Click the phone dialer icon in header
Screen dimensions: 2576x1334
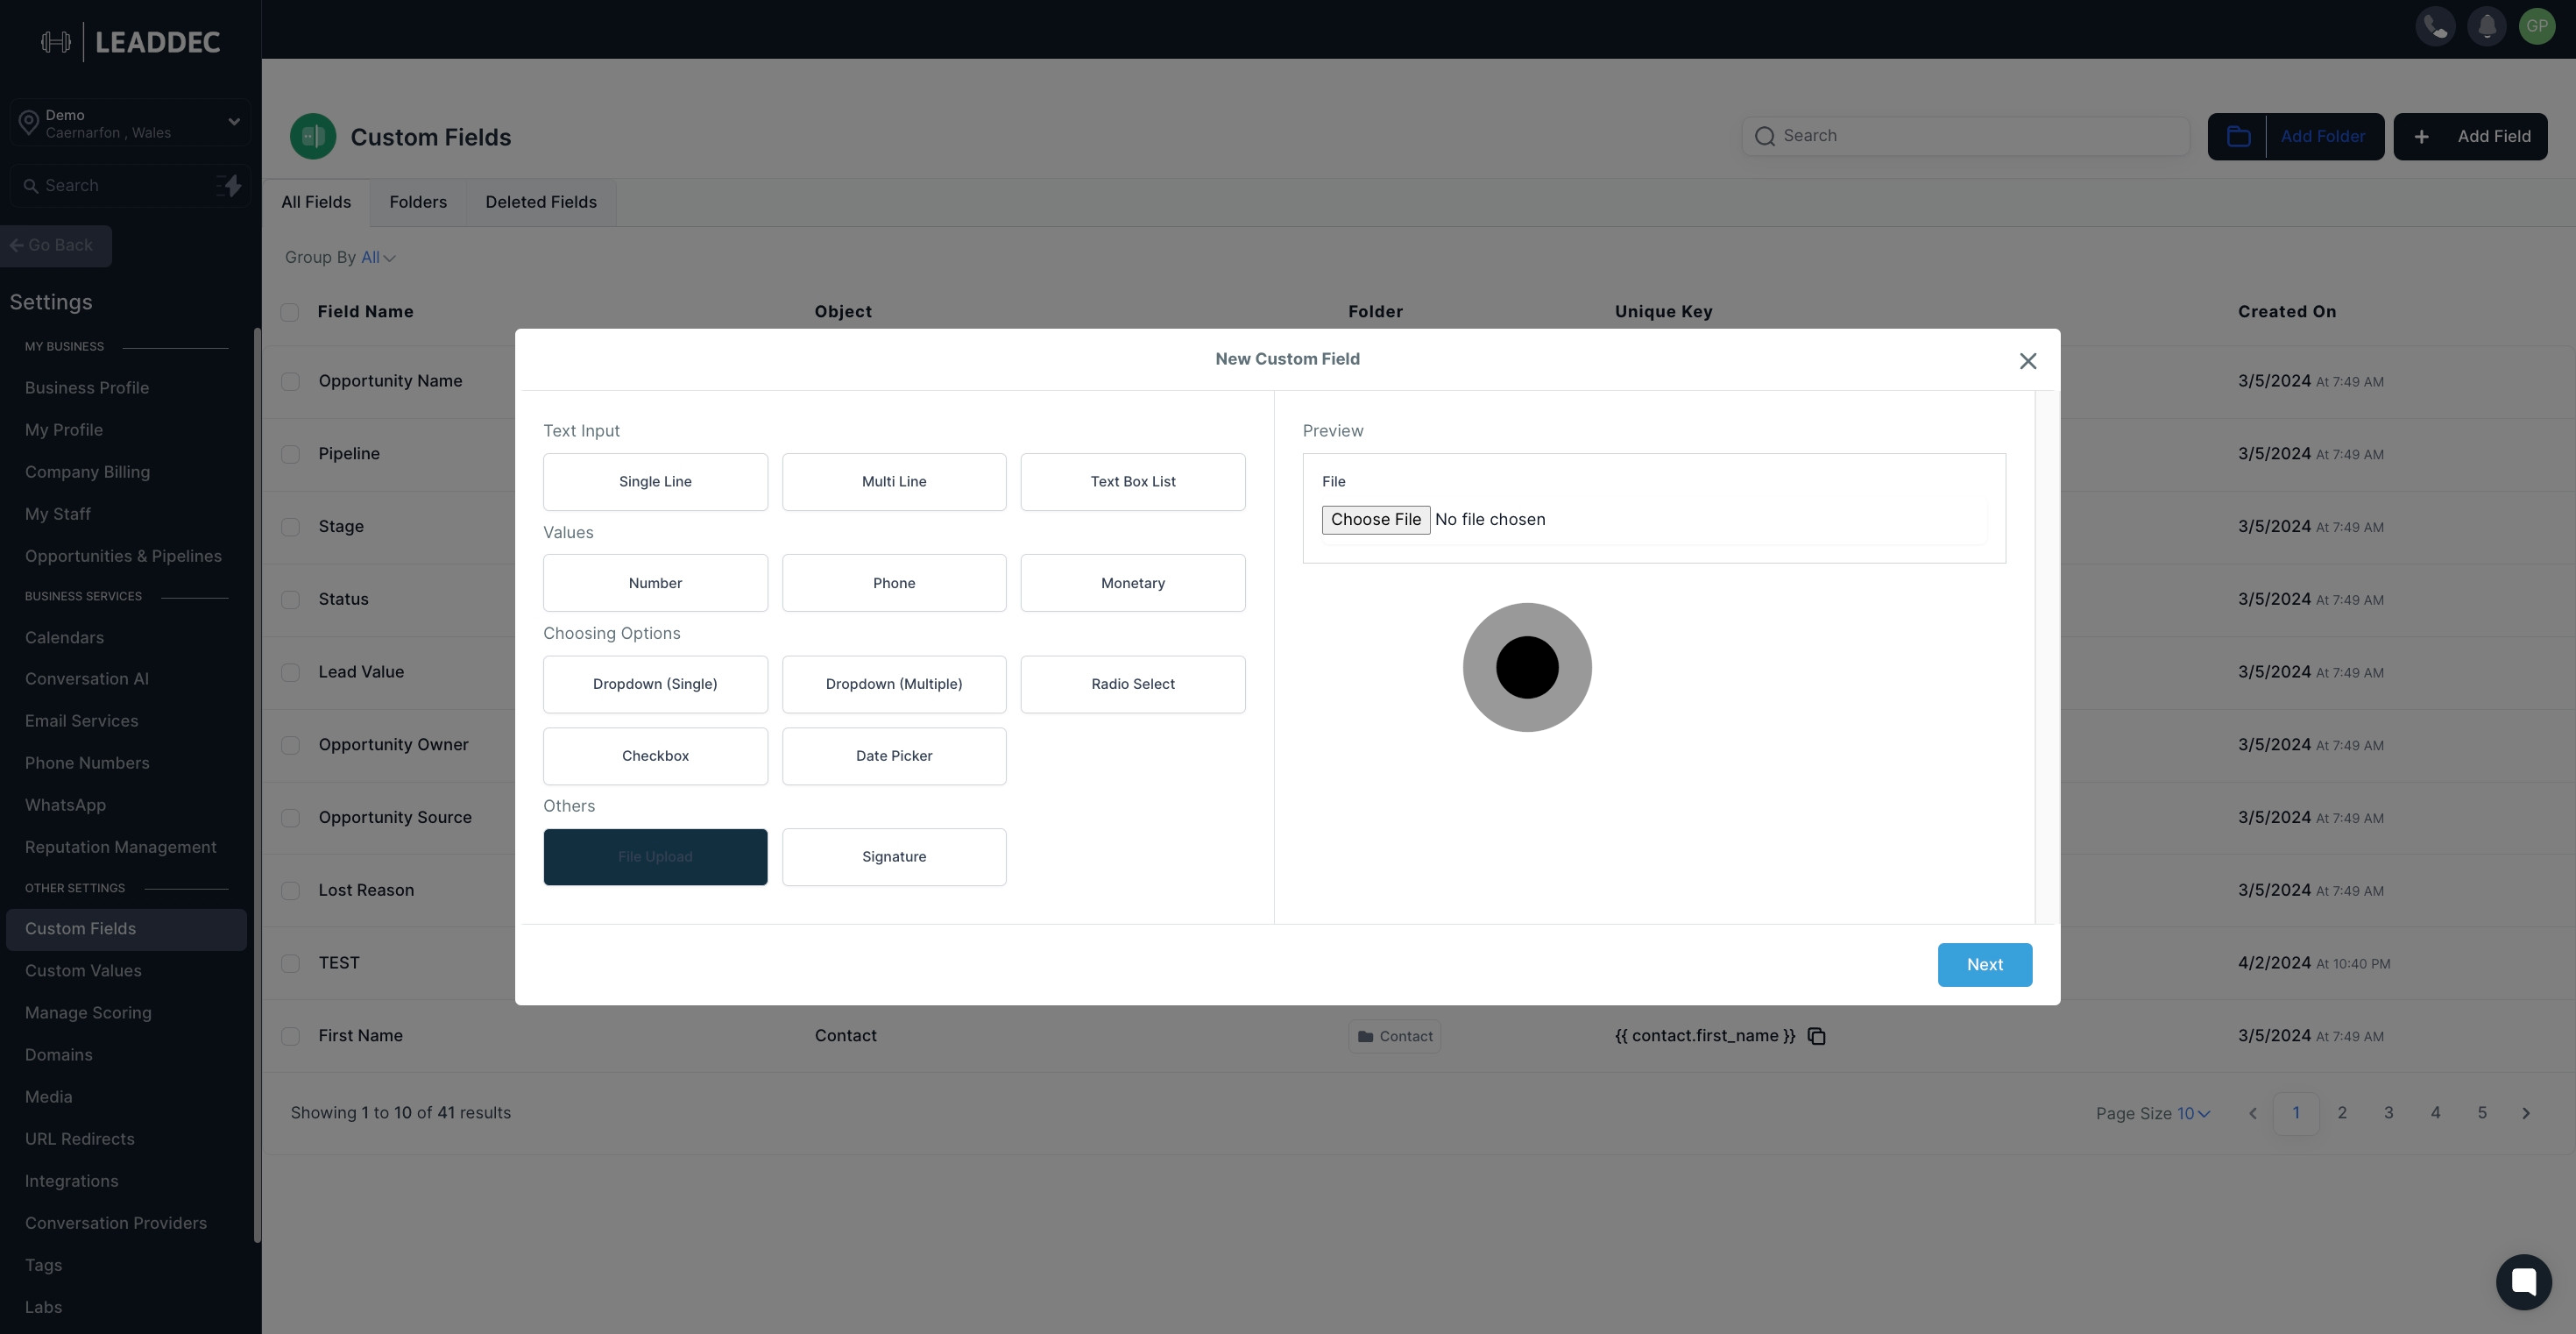[x=2435, y=26]
